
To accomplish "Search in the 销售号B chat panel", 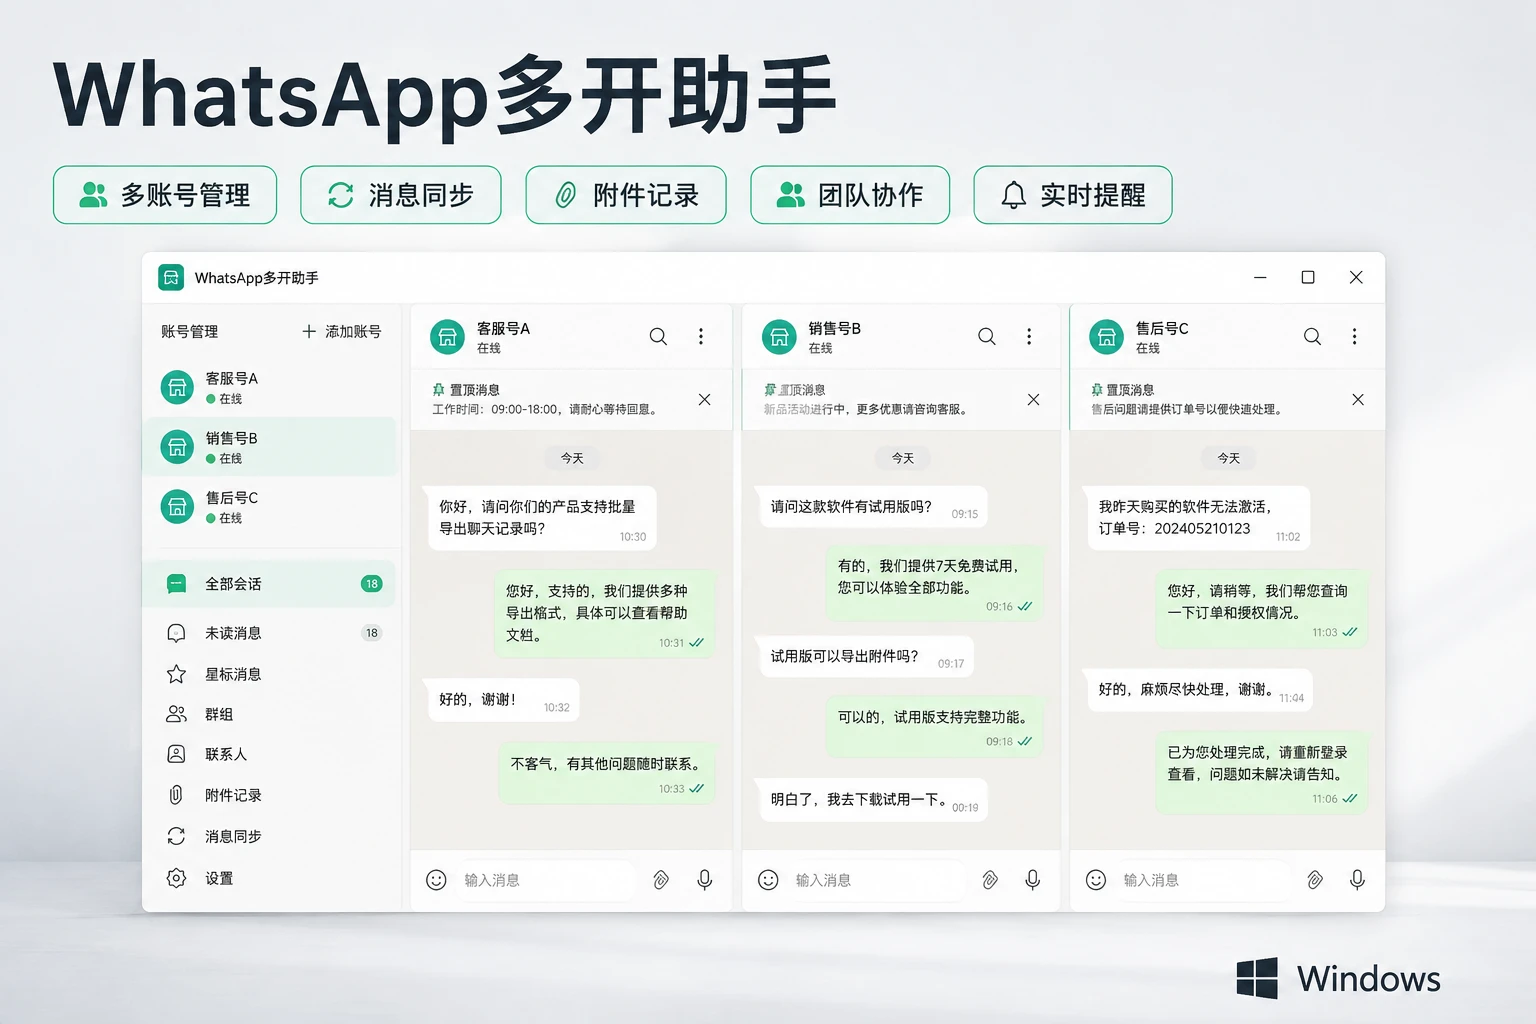I will [987, 337].
